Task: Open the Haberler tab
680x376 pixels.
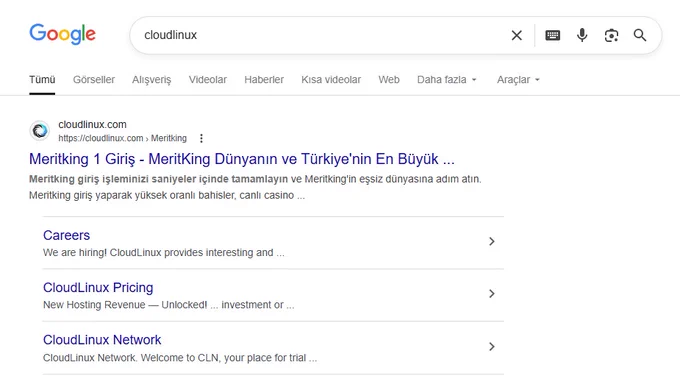Action: 264,80
